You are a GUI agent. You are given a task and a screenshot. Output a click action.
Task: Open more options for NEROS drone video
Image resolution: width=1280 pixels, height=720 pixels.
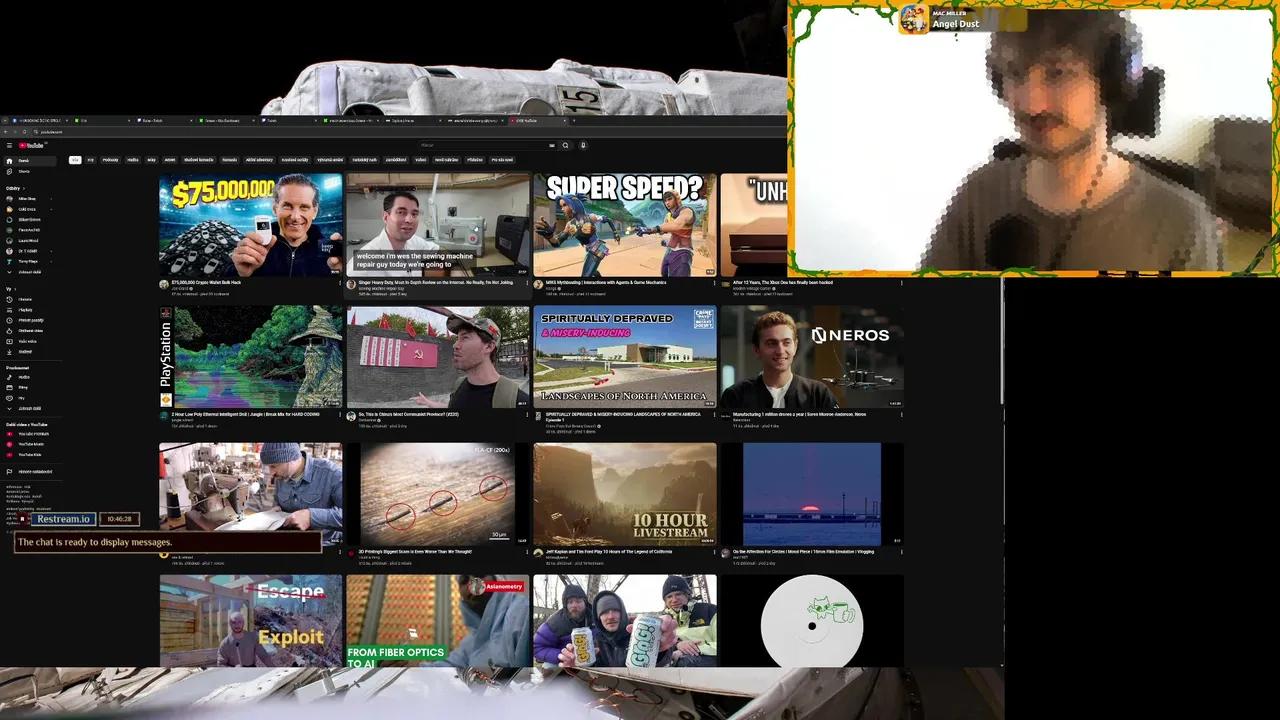(x=901, y=414)
